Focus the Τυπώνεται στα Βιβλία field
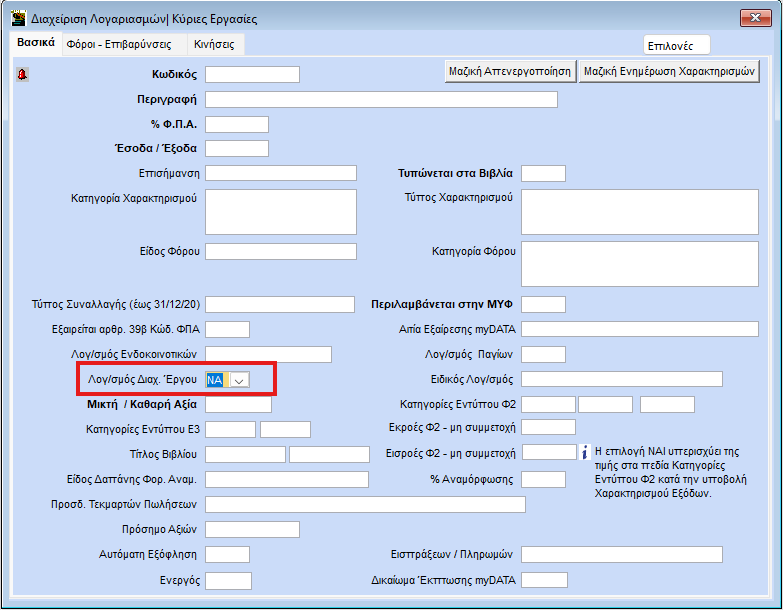 click(543, 173)
